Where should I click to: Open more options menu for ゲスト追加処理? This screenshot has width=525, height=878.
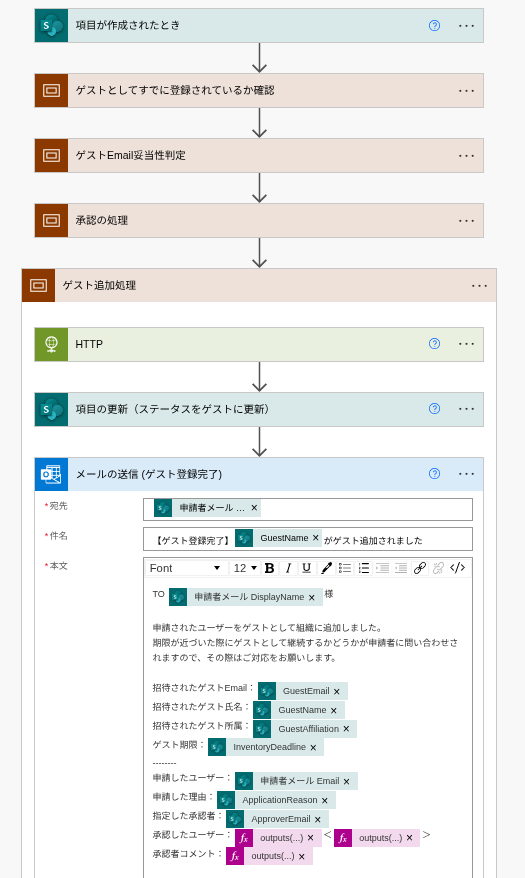click(479, 286)
